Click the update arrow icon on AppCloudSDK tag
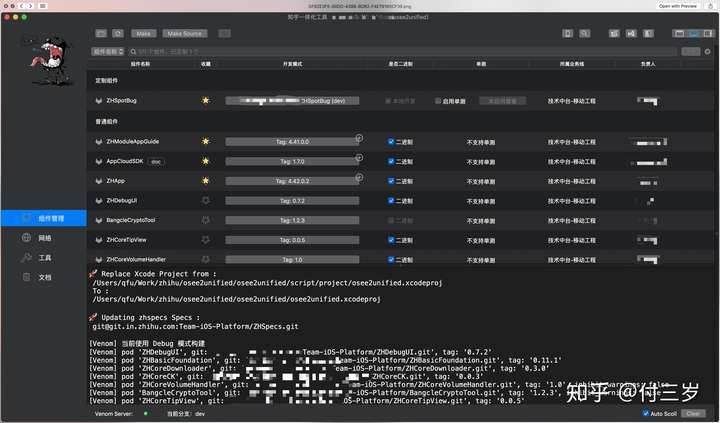Screen dimensions: 720x423 pos(359,158)
